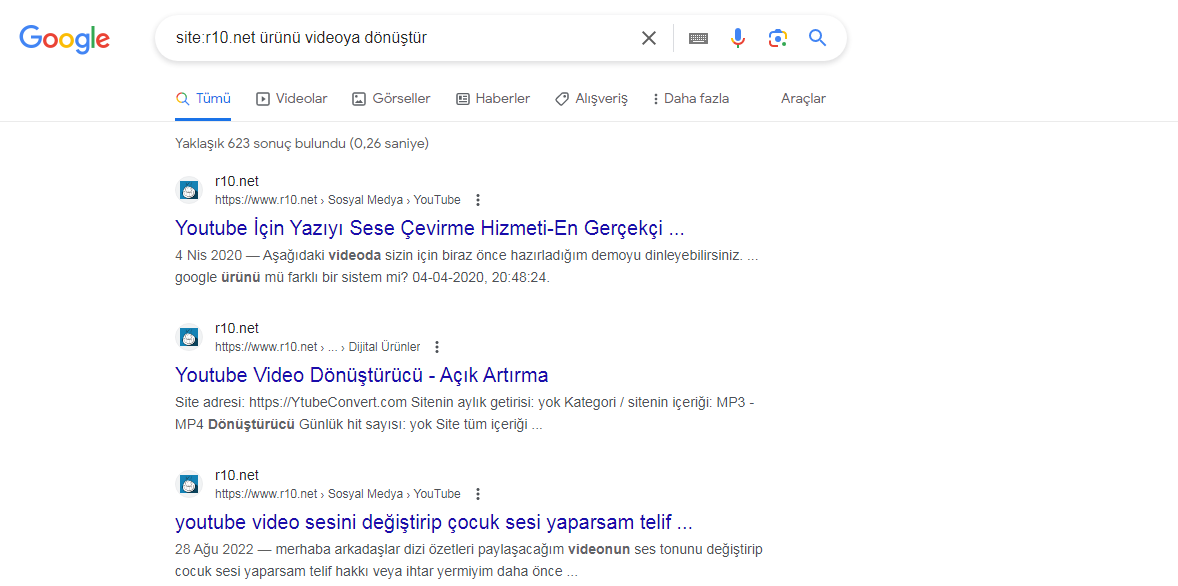Screen dimensions: 1178x586
Task: Click r10.net favicon of çocuk sesi result
Action: 189,485
